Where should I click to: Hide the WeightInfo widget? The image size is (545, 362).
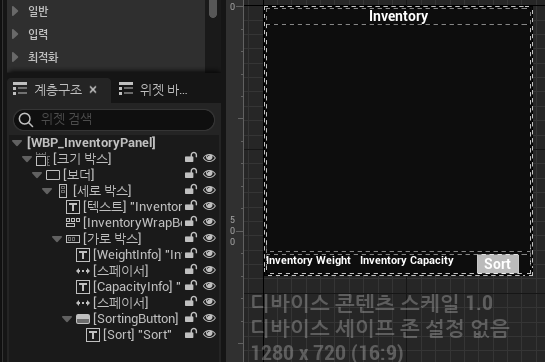click(x=209, y=254)
